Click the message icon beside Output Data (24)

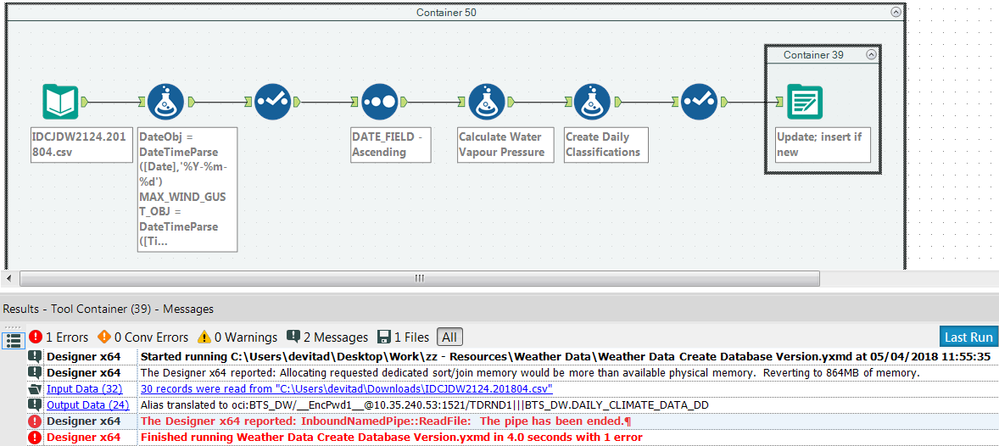point(34,405)
